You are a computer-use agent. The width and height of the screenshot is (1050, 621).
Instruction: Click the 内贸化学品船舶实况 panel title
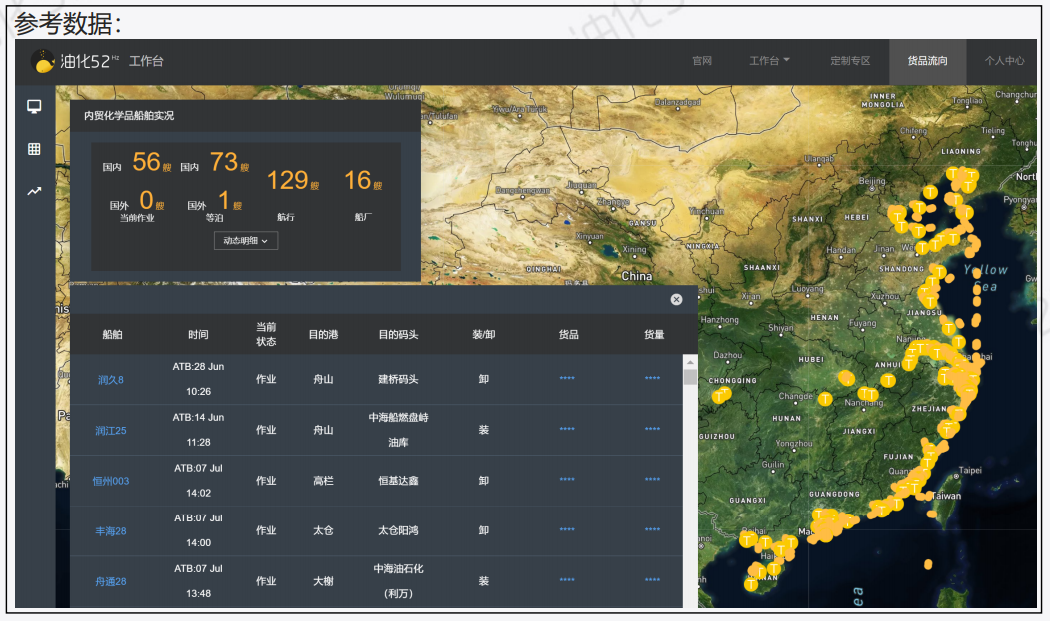coord(129,115)
